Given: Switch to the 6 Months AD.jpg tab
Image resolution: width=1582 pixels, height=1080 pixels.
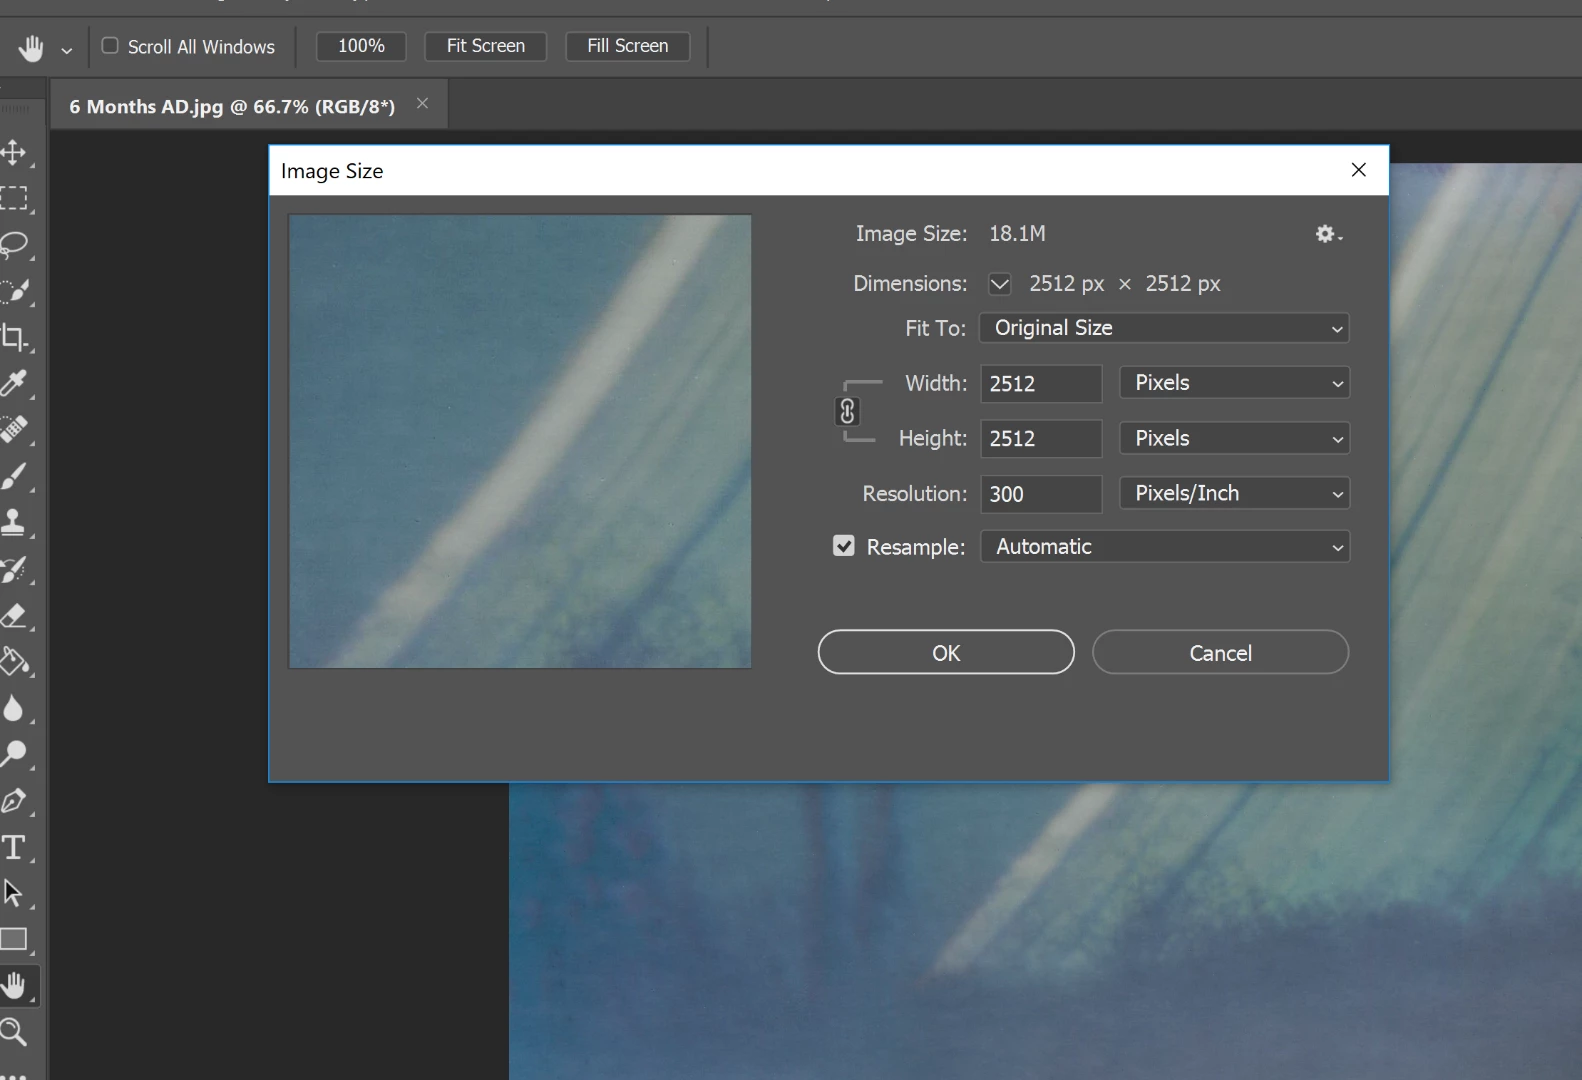Looking at the screenshot, I should coord(232,106).
